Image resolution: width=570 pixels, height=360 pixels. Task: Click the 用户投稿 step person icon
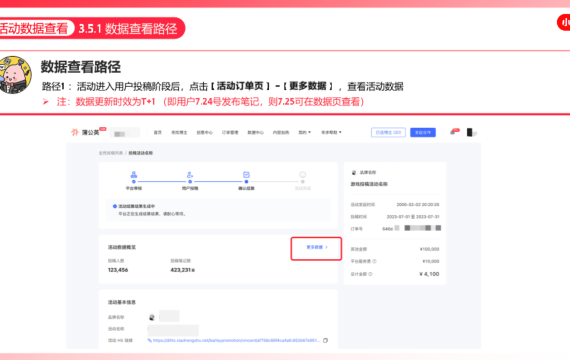pyautogui.click(x=190, y=175)
